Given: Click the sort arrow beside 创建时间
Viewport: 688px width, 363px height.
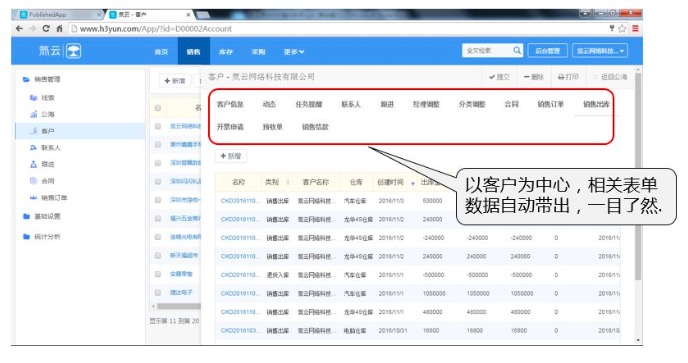Looking at the screenshot, I should coord(412,183).
